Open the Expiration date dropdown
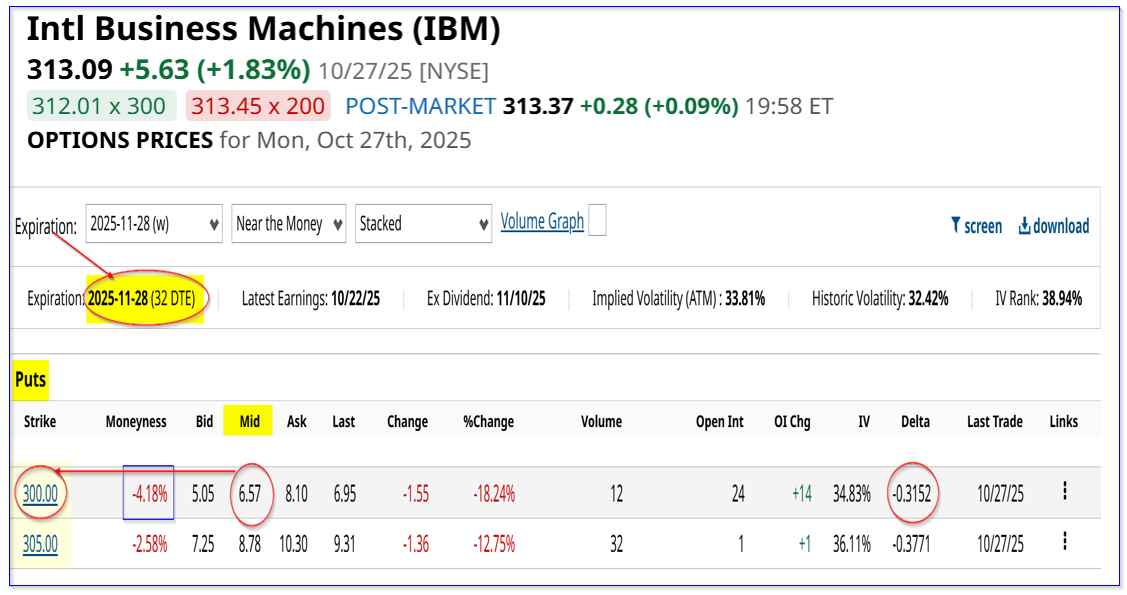 tap(154, 224)
